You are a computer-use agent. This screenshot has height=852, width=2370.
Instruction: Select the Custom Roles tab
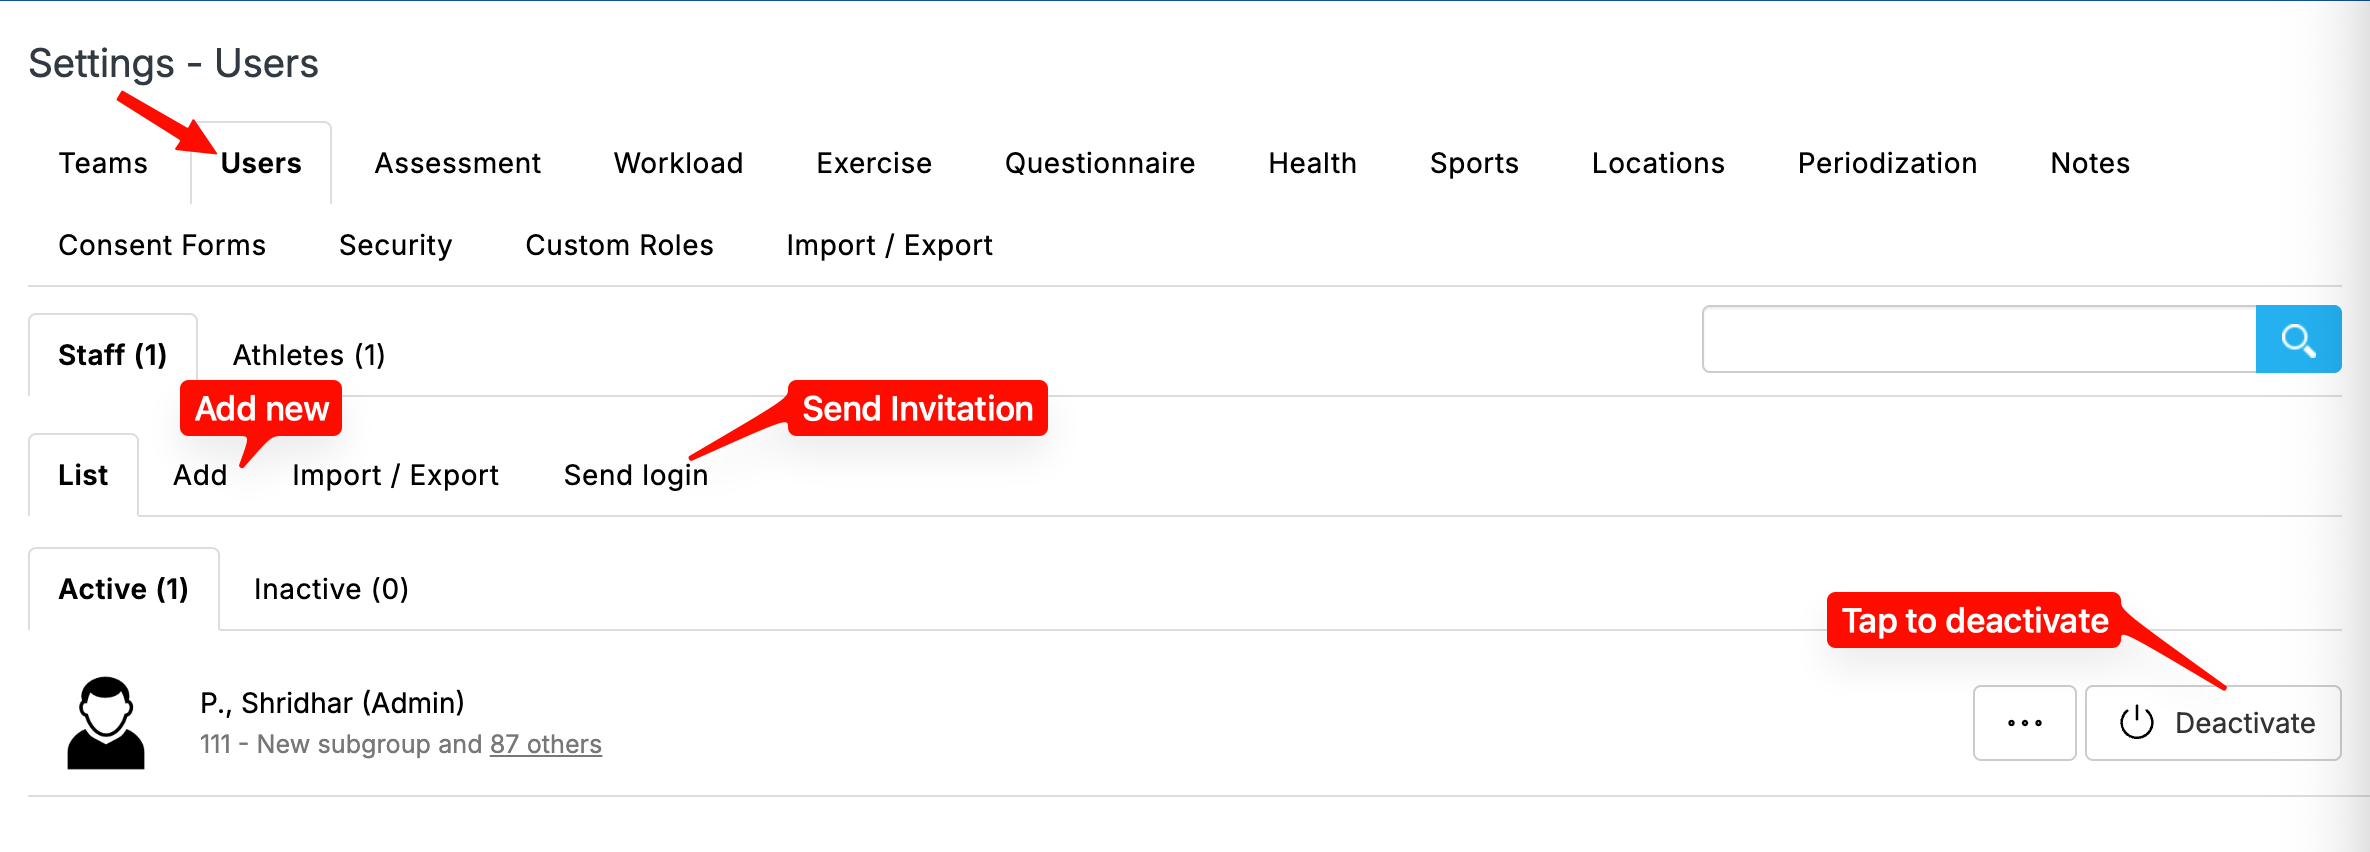(619, 245)
